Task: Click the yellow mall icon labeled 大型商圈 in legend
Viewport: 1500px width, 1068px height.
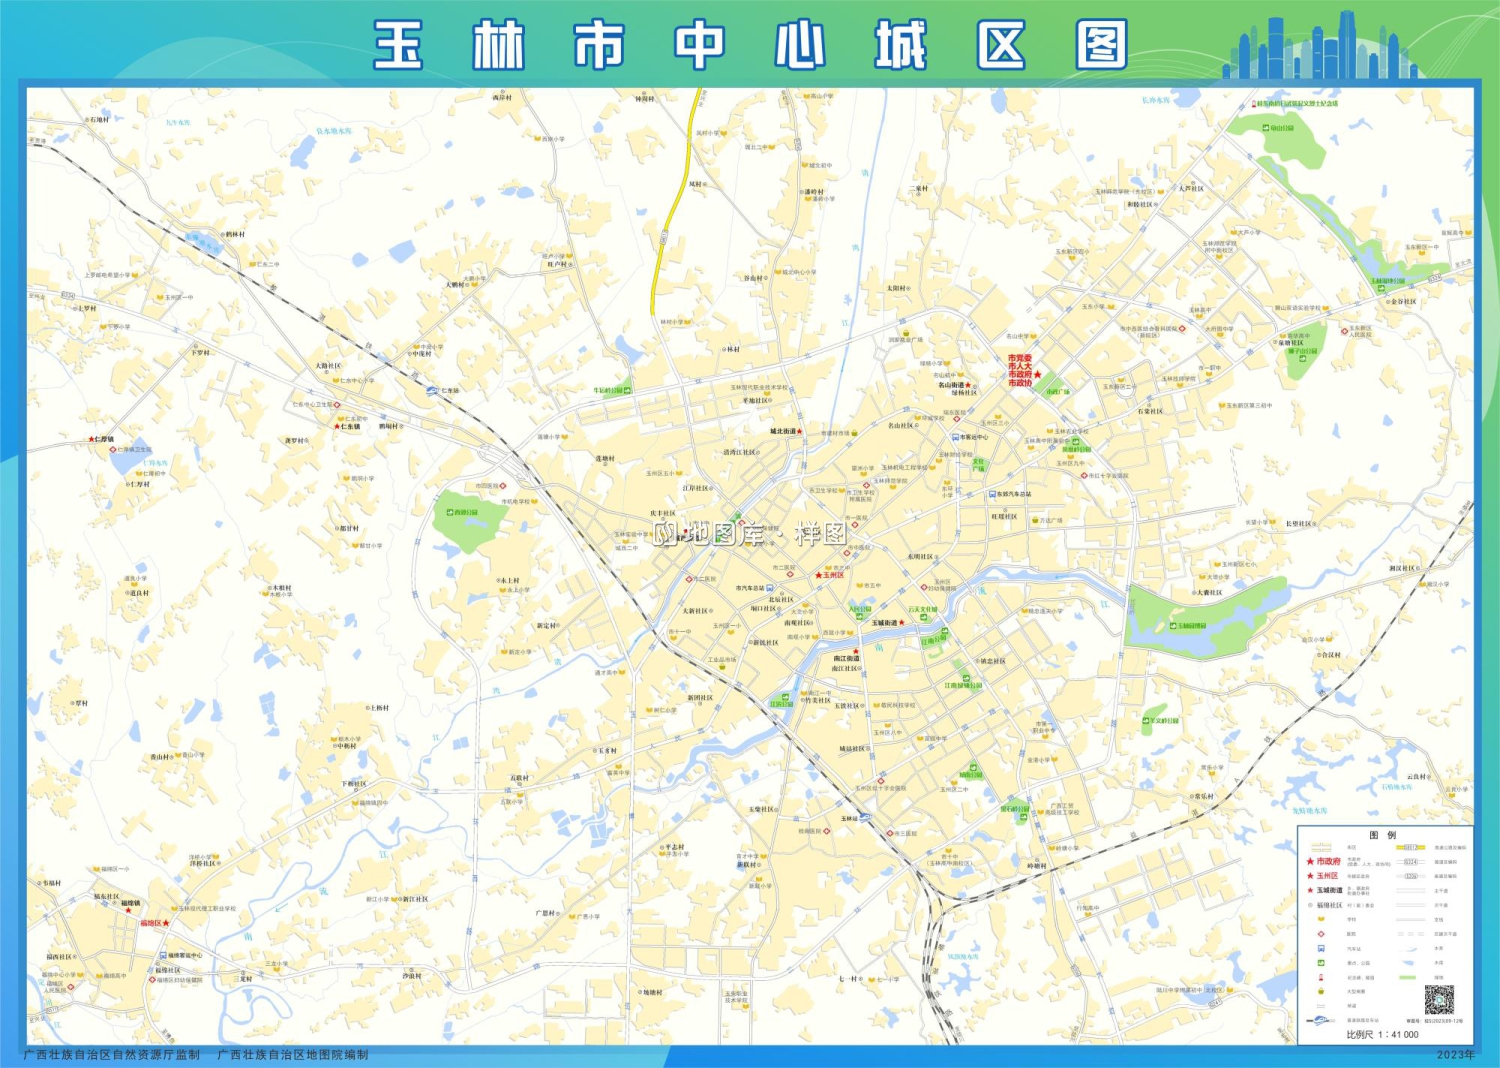Action: point(1320,990)
